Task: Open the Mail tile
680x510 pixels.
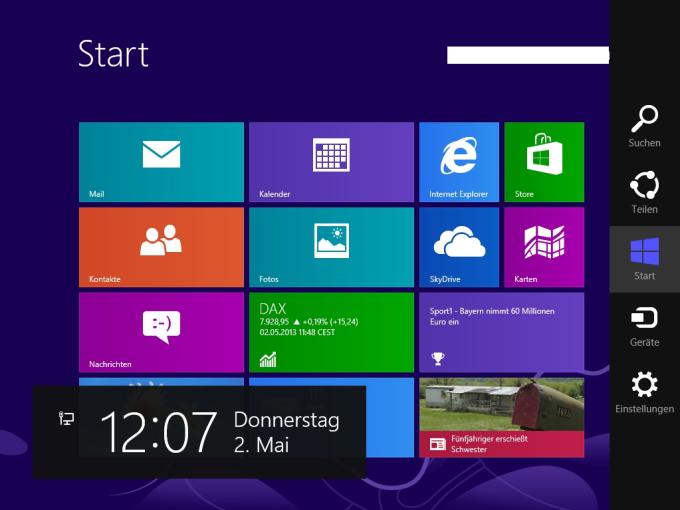Action: [x=161, y=162]
